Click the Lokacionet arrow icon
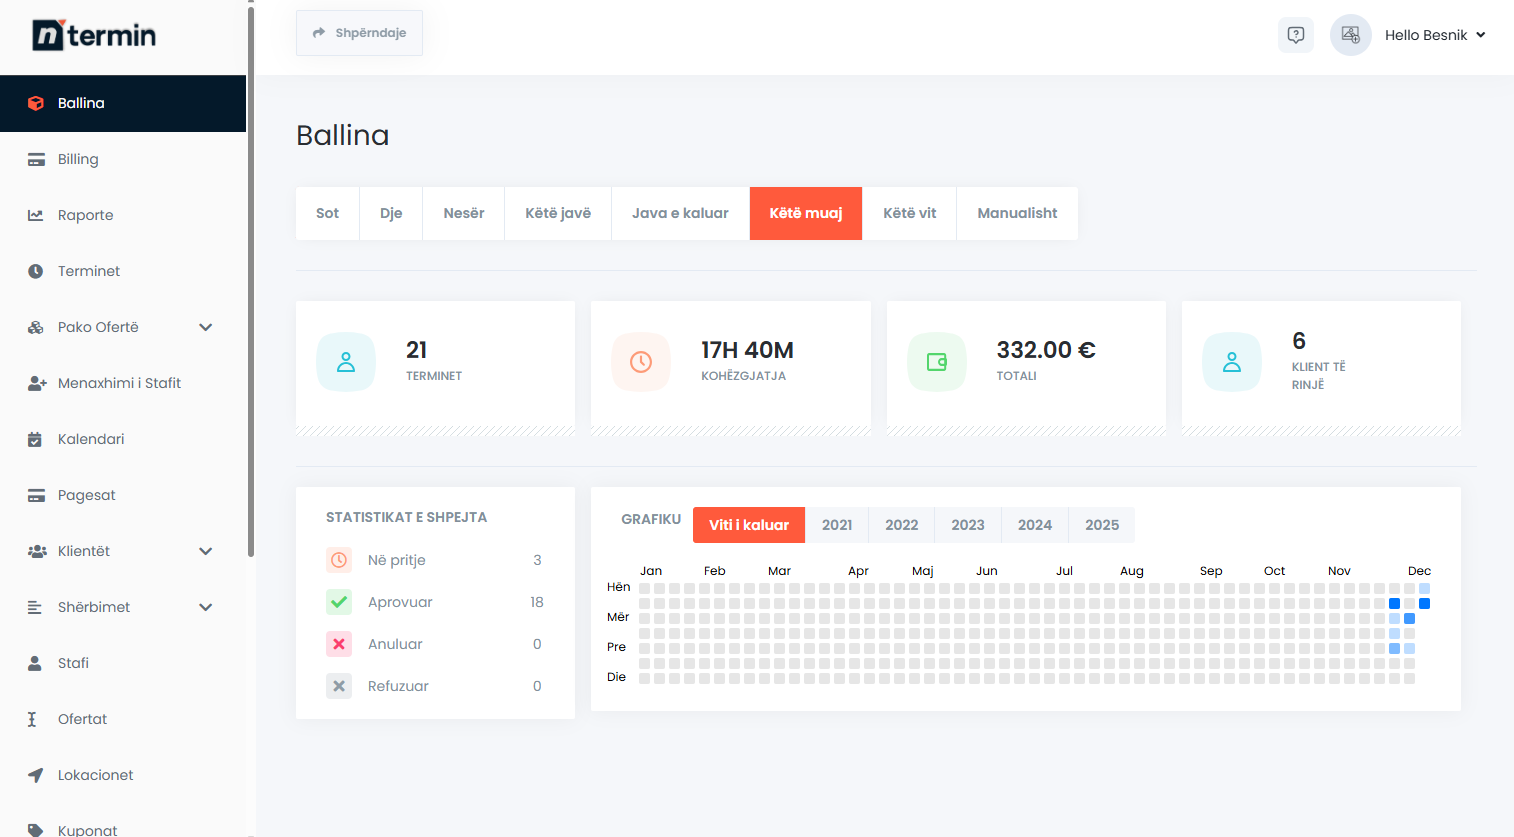Image resolution: width=1514 pixels, height=837 pixels. coord(36,775)
